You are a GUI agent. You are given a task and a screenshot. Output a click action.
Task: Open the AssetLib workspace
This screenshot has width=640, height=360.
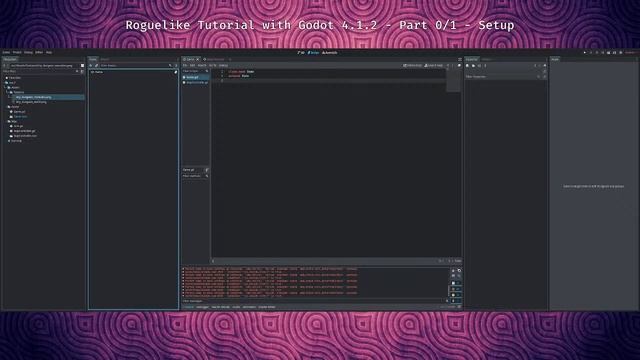[329, 53]
